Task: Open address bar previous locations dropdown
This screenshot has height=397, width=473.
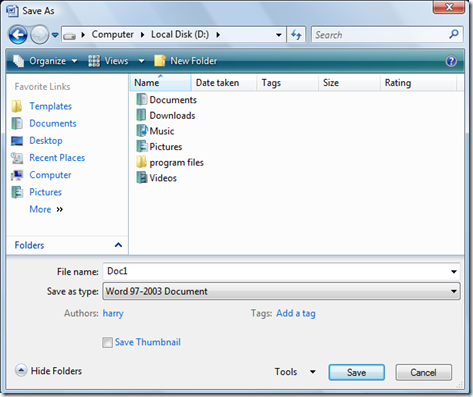Action: coord(279,35)
